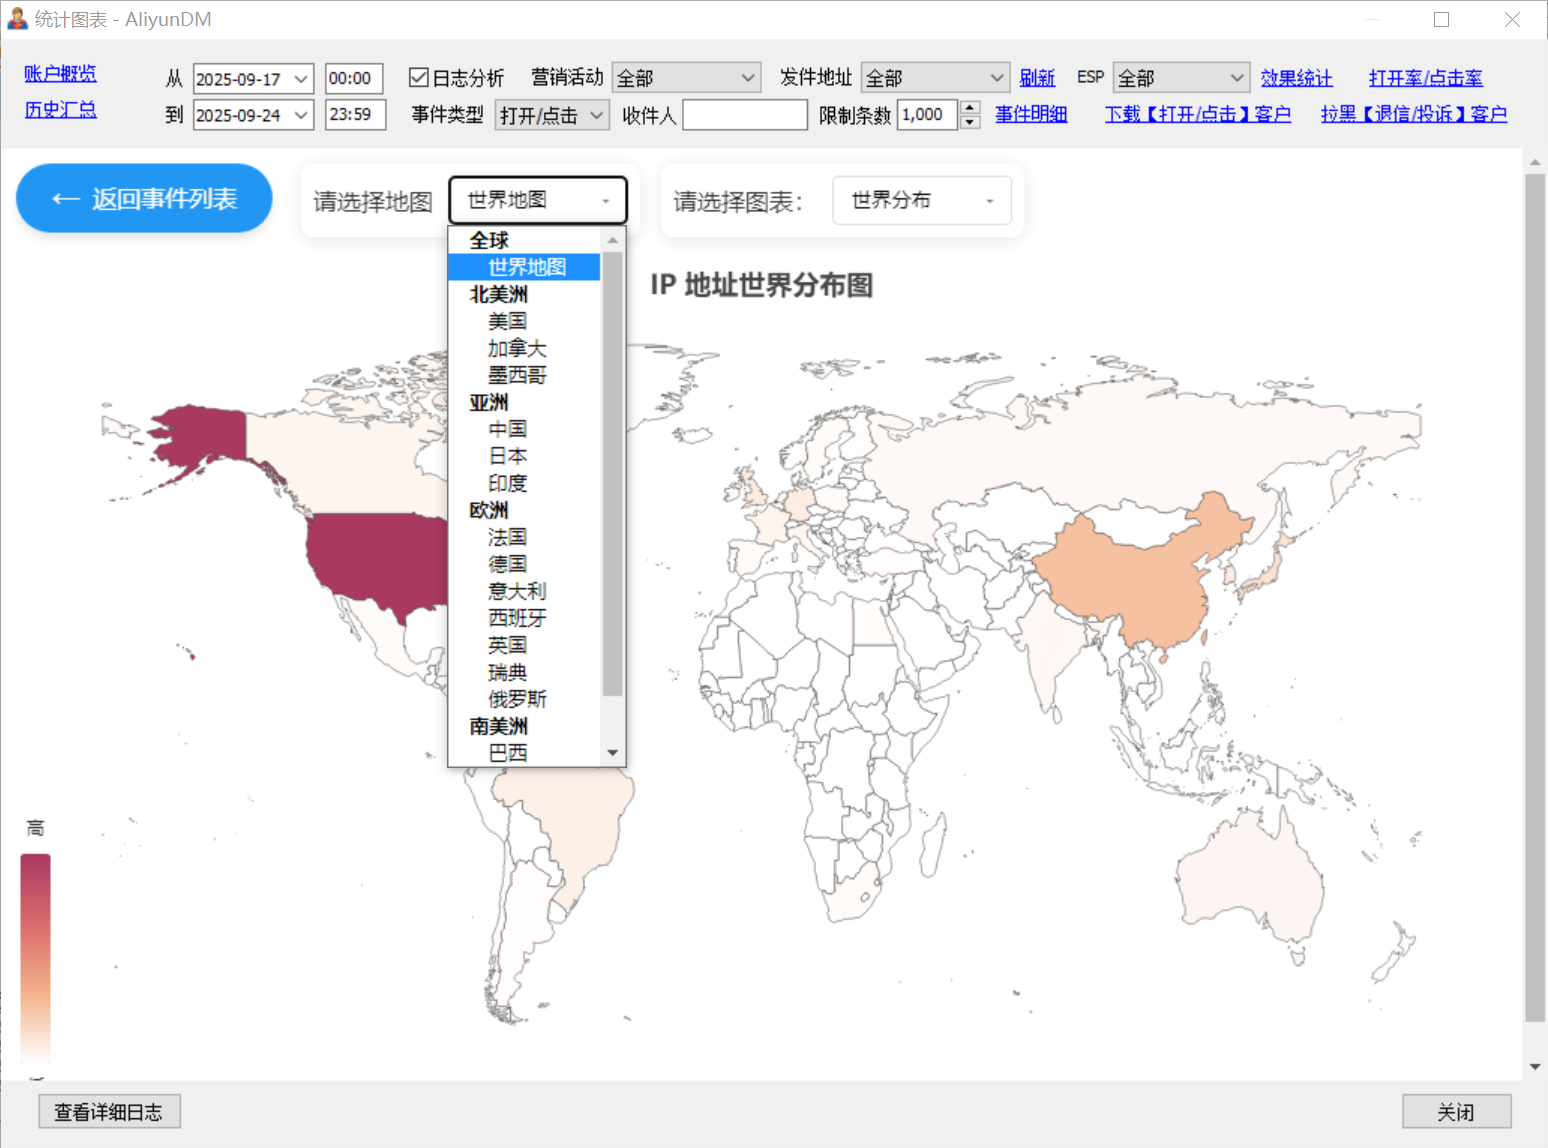Click the 查看详细日志 button
The image size is (1548, 1148).
[109, 1112]
